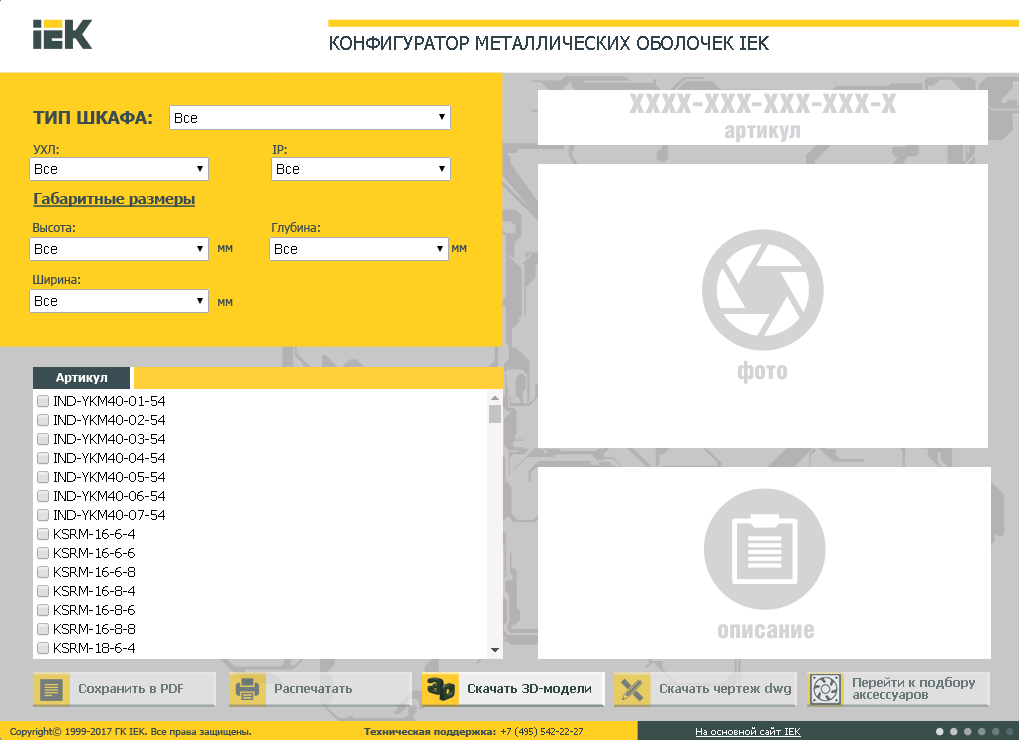Click the dwg drawing pencil icon
1019x740 pixels.
click(x=632, y=689)
